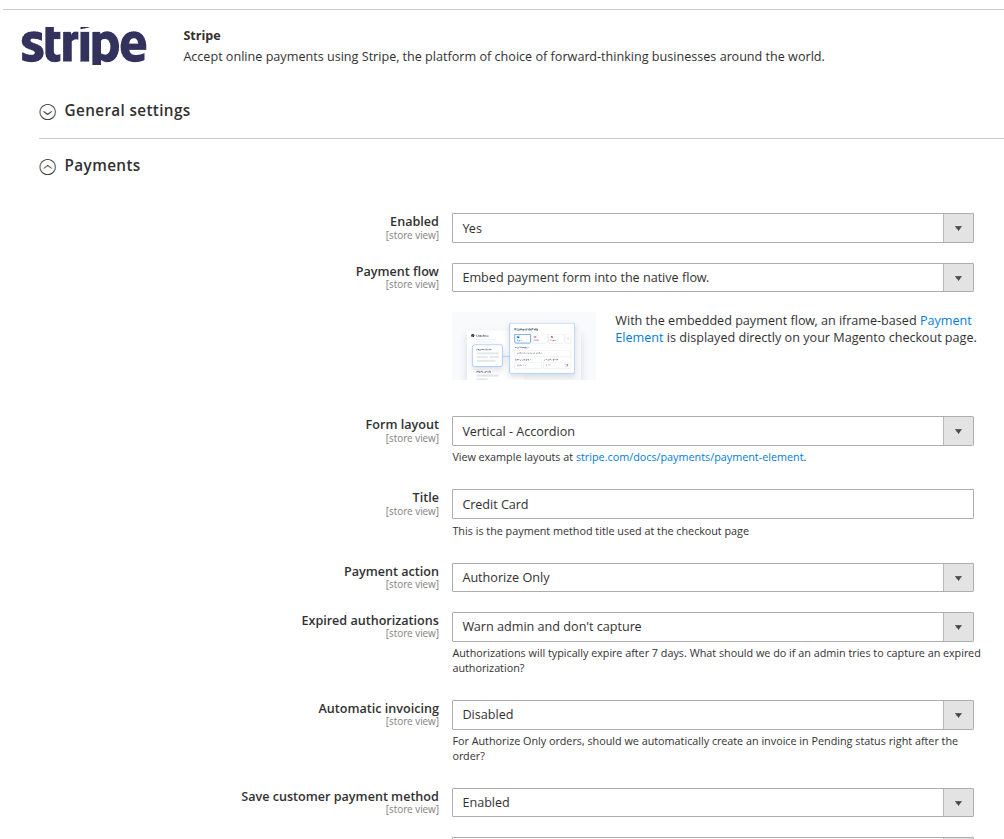Click the Automatic invoicing dropdown arrow icon
This screenshot has width=1004, height=839.
958,715
